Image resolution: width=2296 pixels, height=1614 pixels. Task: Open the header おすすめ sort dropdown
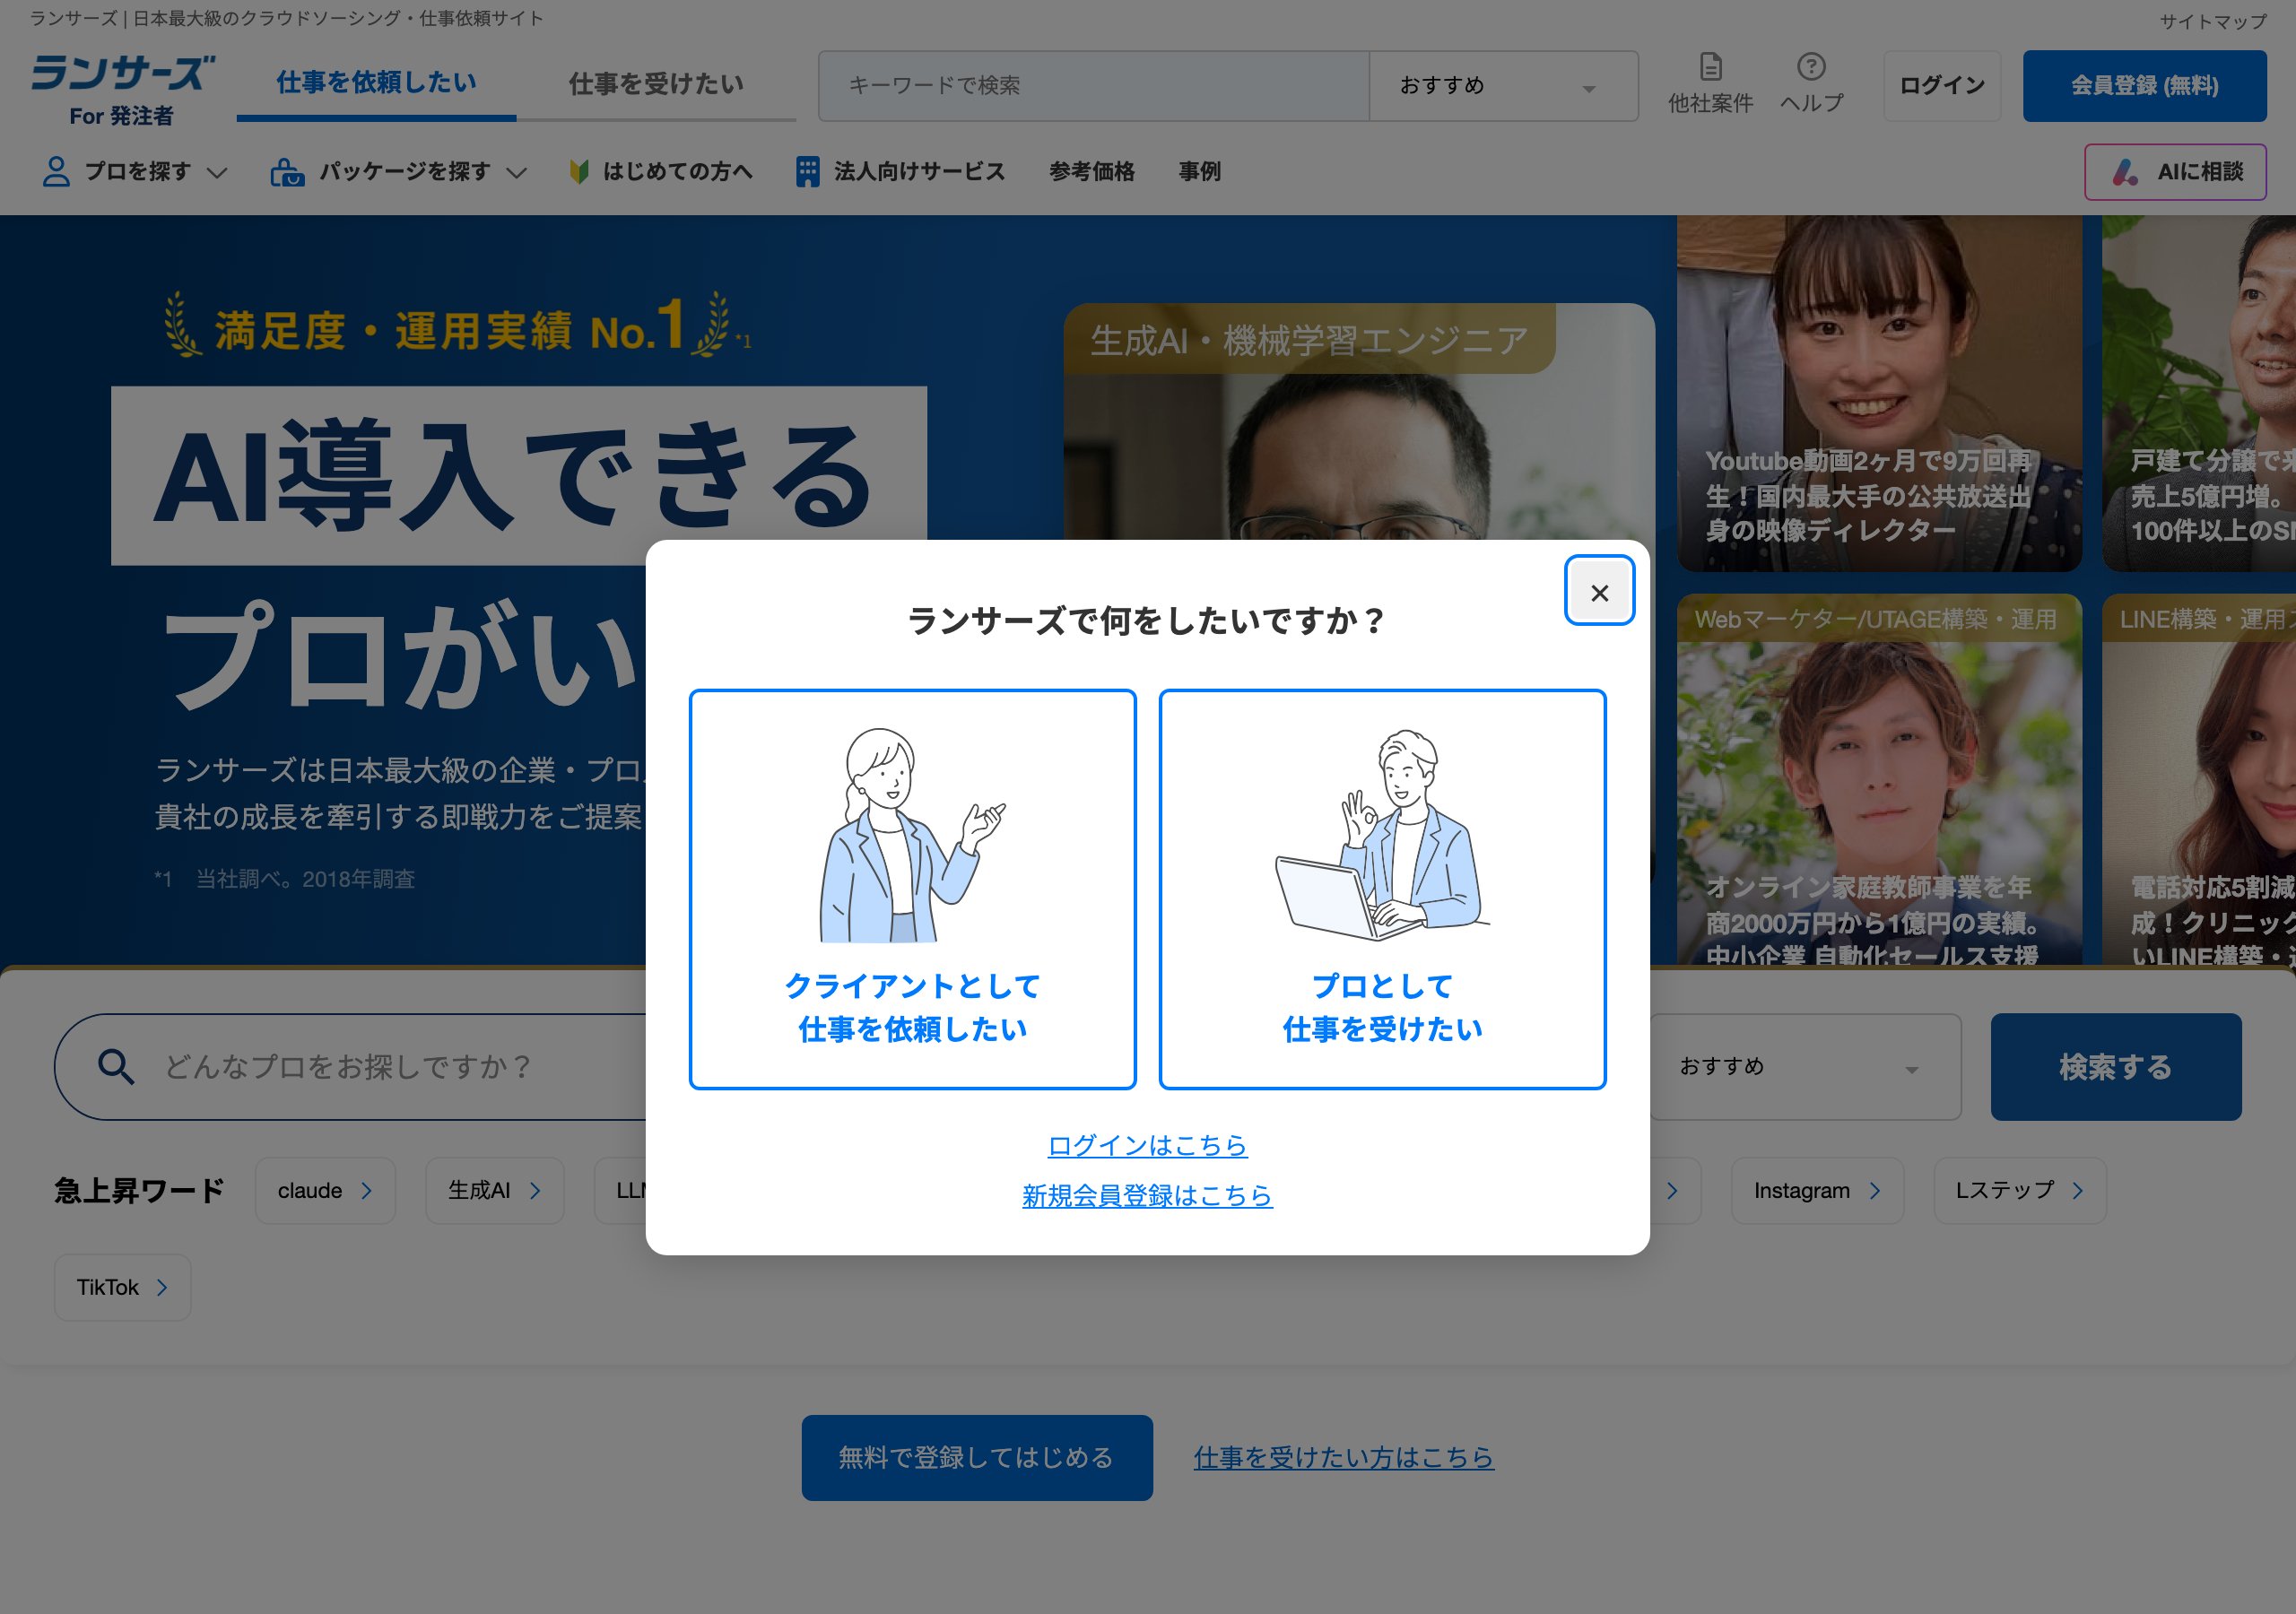point(1503,86)
